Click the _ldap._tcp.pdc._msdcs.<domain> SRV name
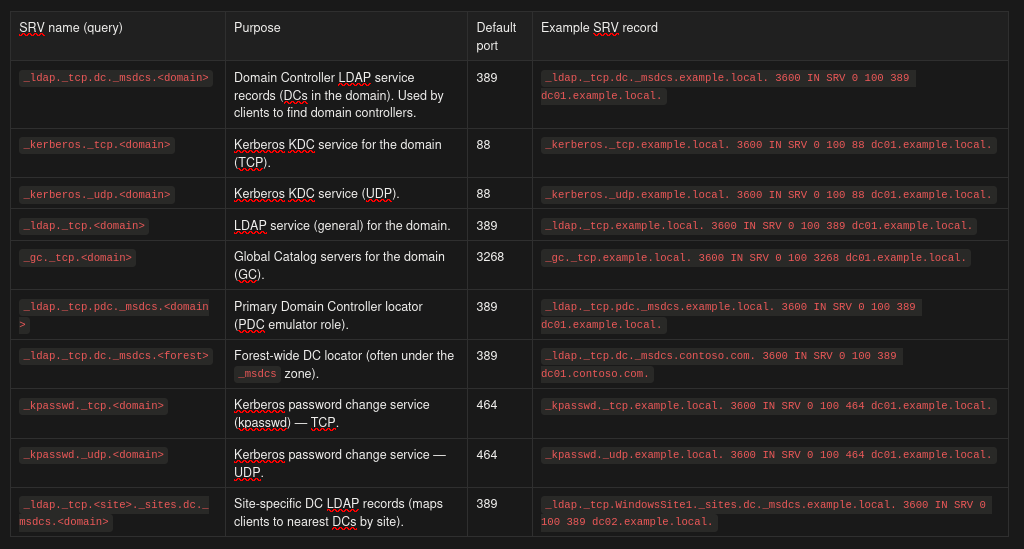The width and height of the screenshot is (1024, 549). click(x=115, y=315)
